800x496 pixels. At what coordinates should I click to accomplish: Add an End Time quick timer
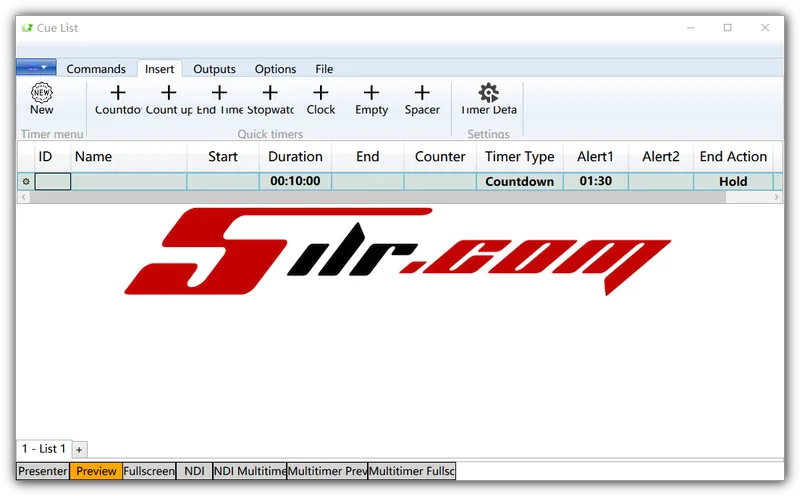click(219, 98)
